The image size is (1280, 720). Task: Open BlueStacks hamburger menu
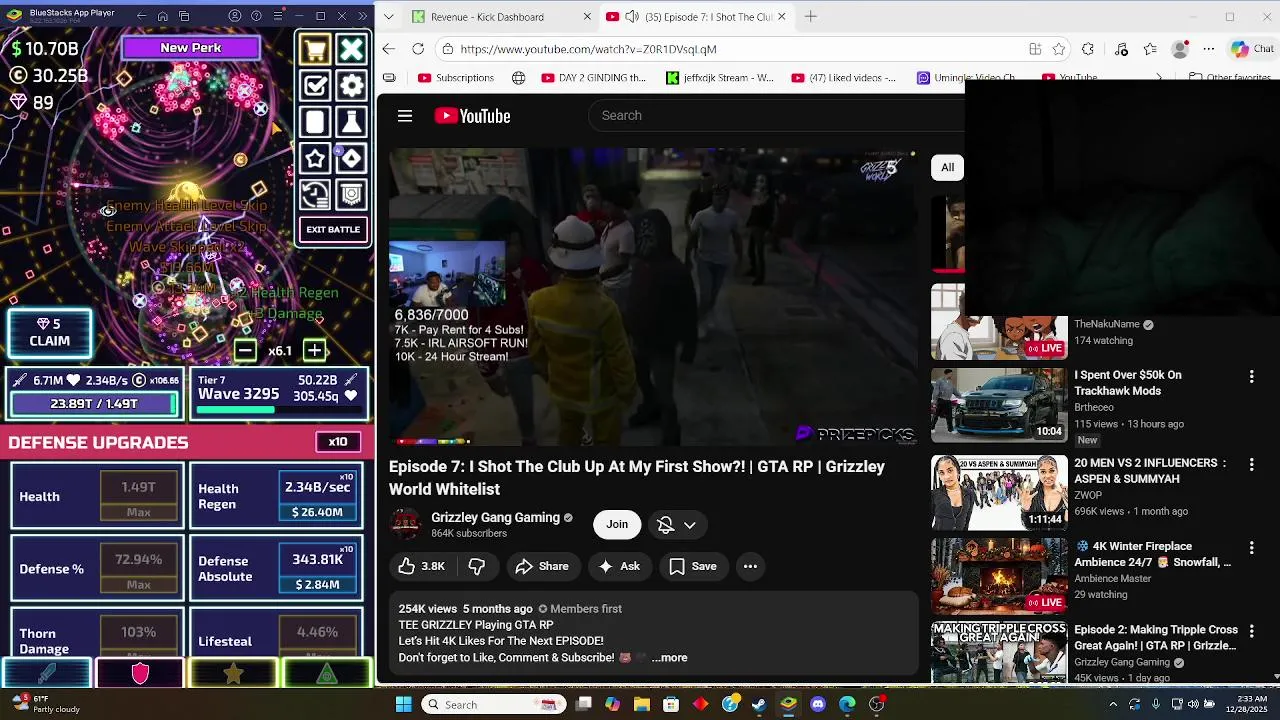(x=277, y=16)
